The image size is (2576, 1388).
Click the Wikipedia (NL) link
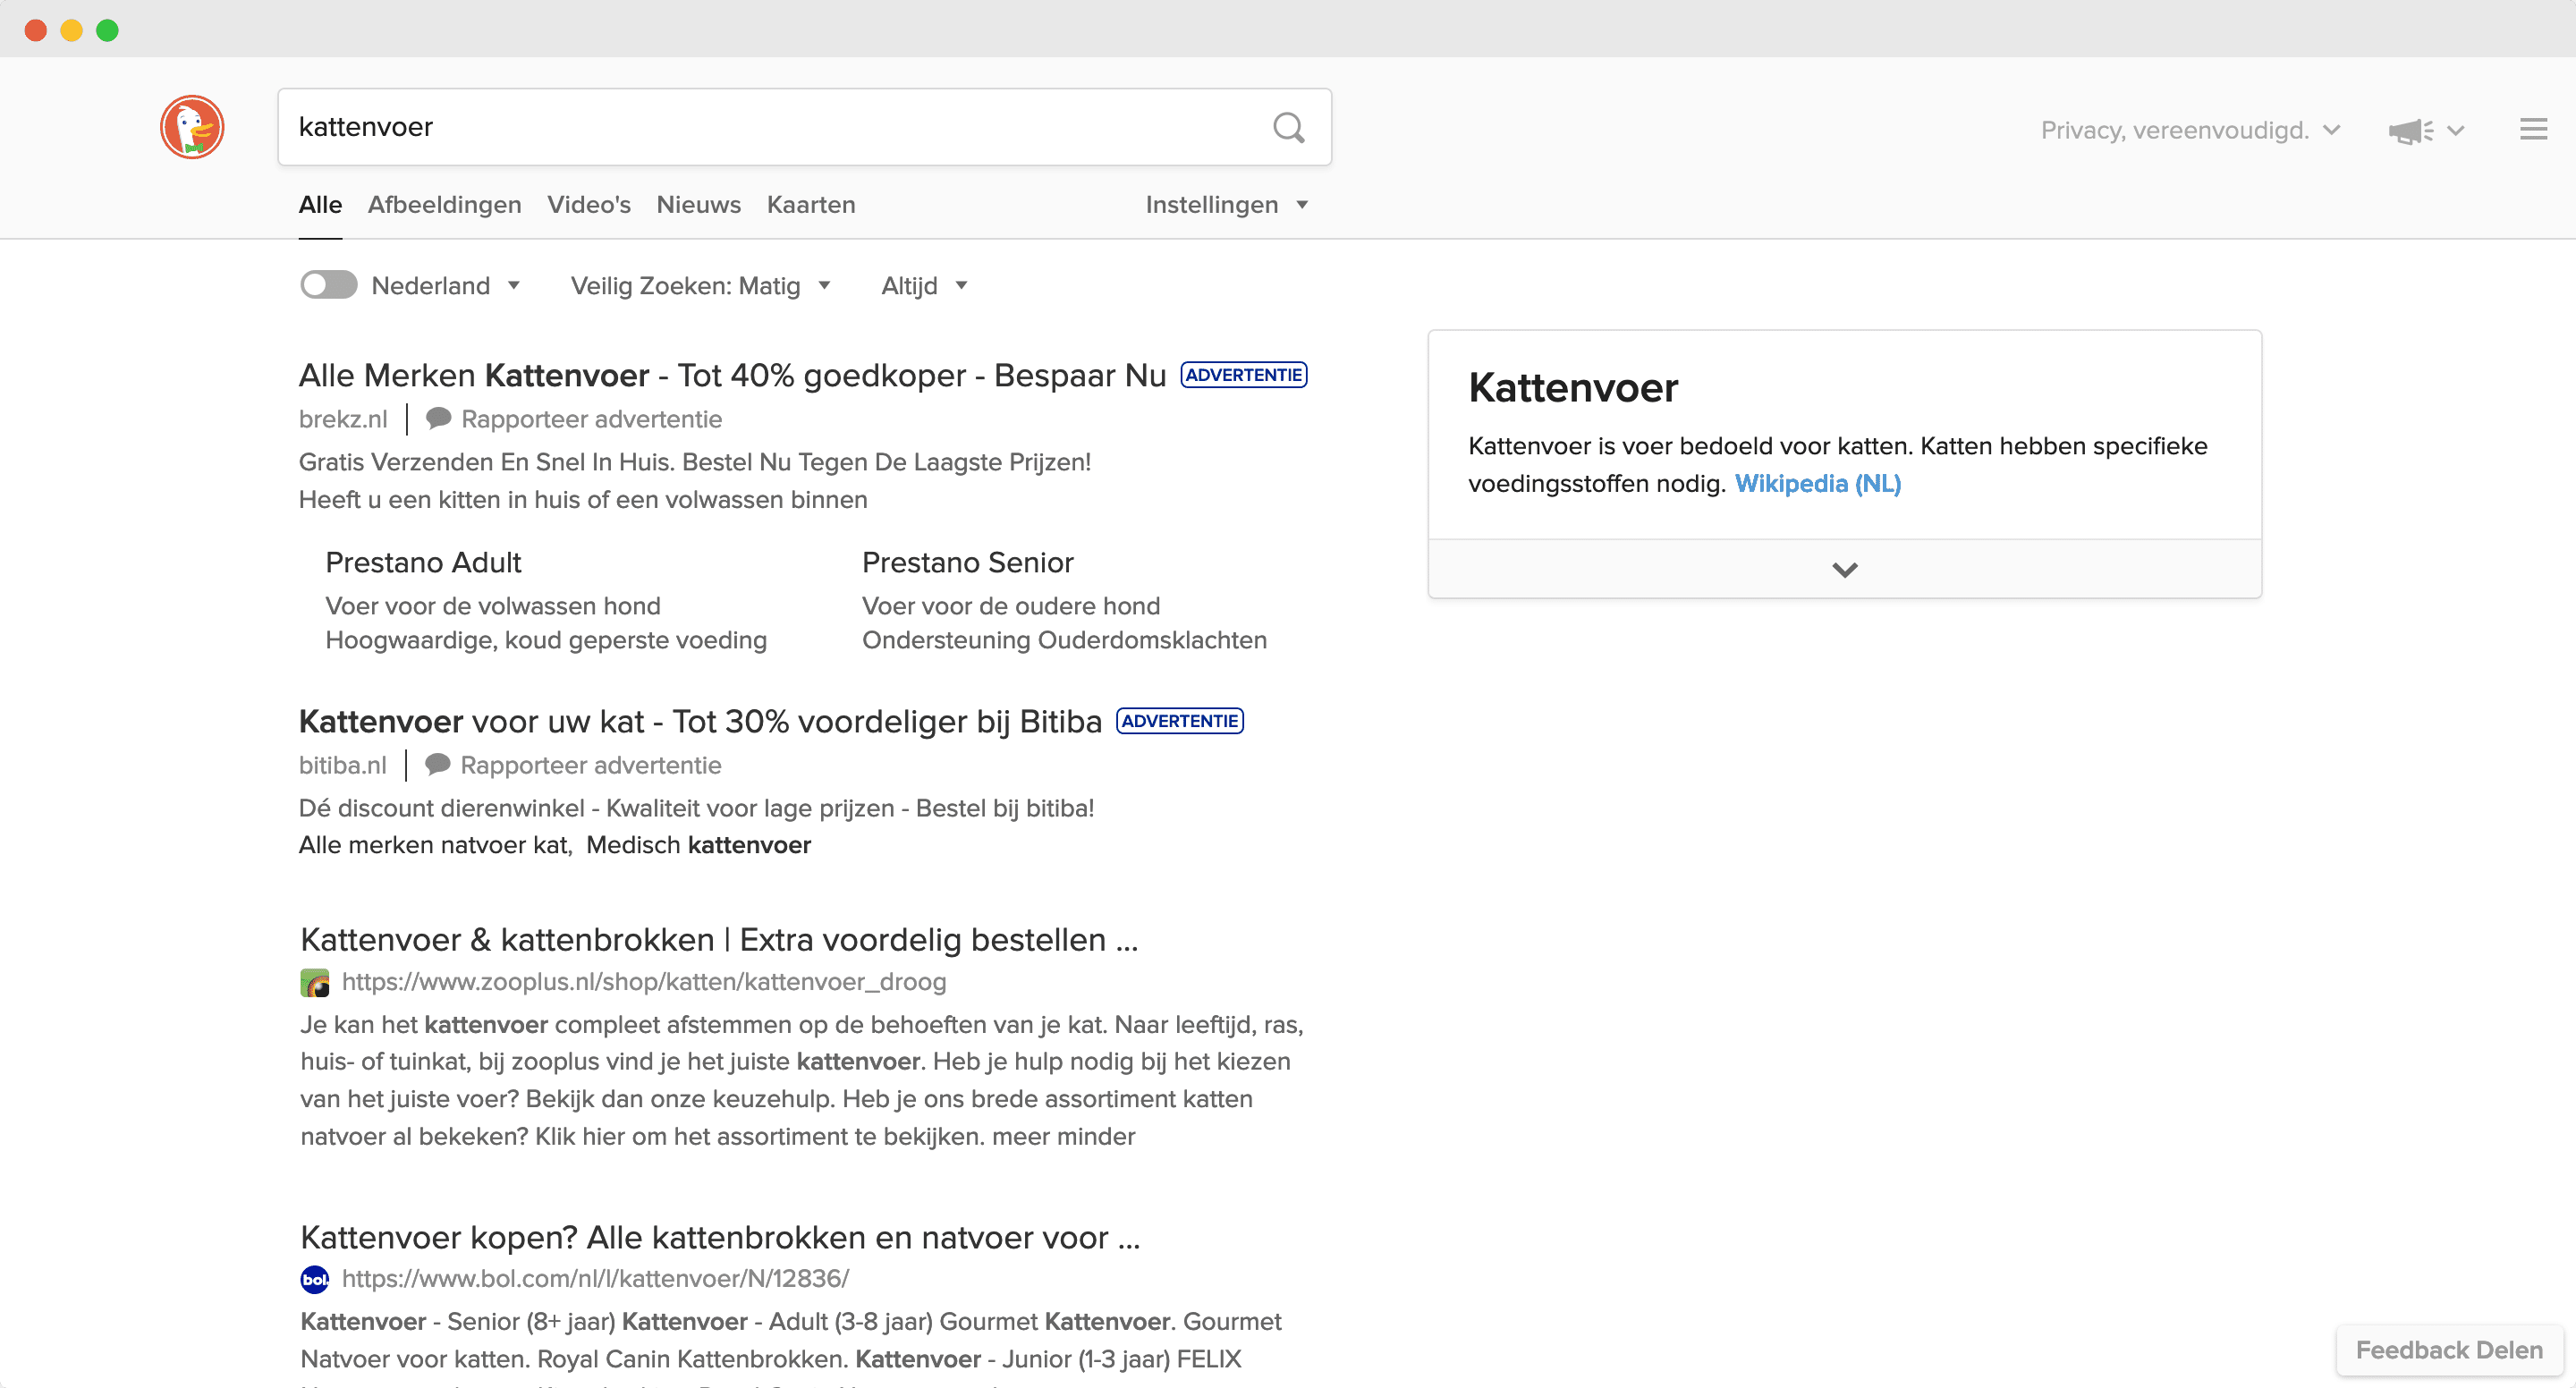[1817, 484]
